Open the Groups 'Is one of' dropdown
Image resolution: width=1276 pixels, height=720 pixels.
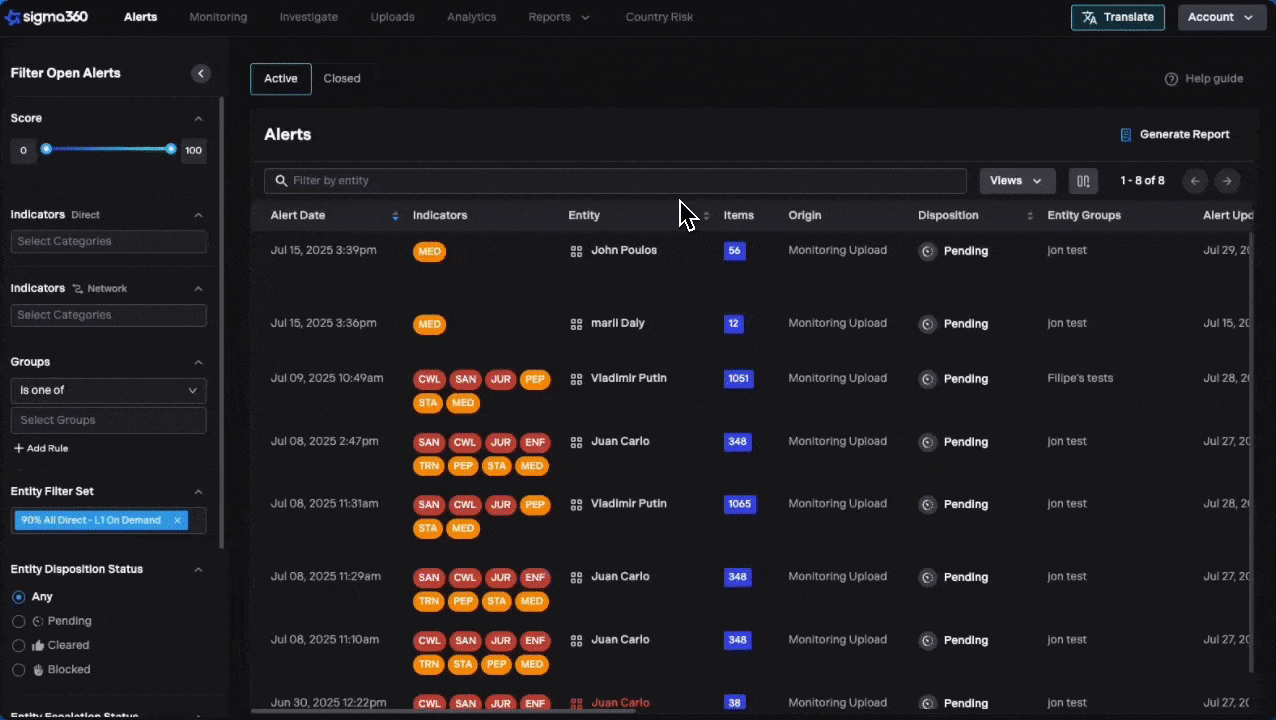[x=108, y=391]
